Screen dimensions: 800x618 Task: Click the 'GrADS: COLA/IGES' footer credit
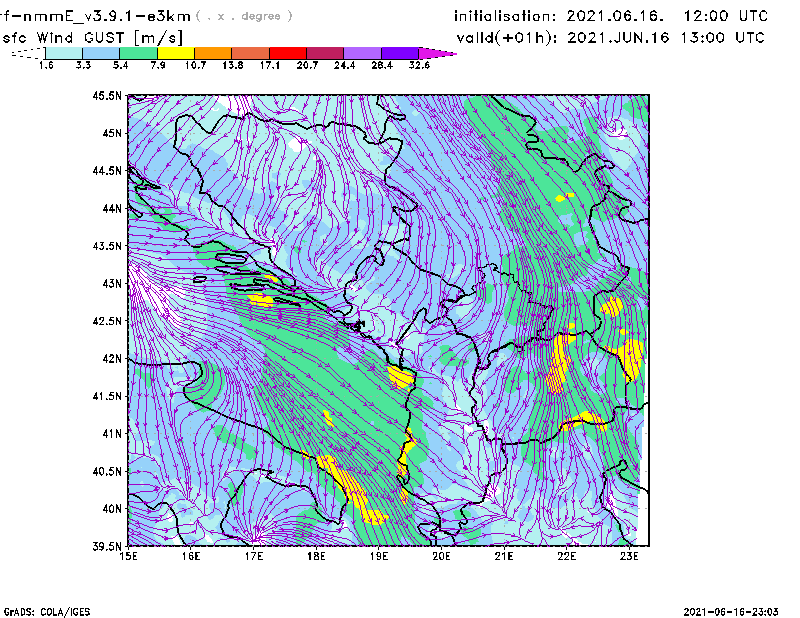pyautogui.click(x=47, y=612)
